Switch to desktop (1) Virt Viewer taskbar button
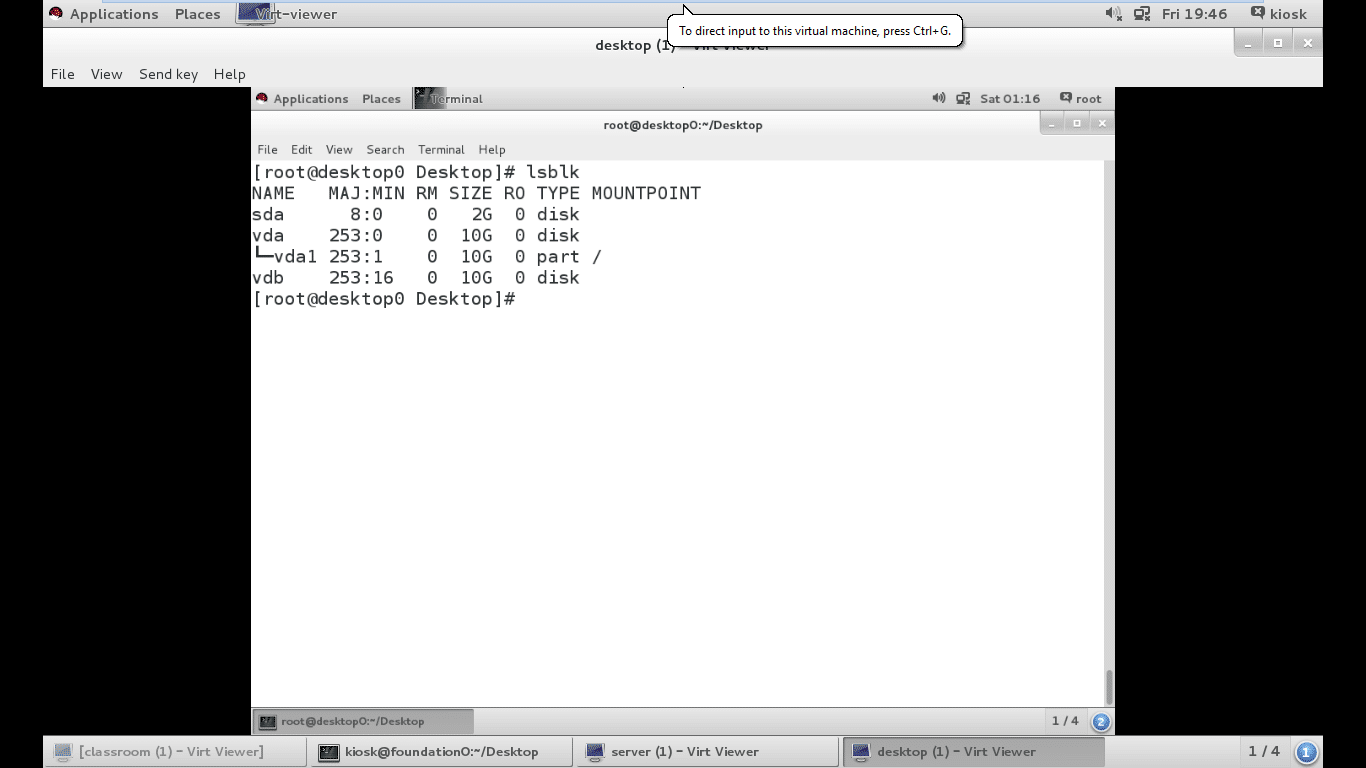Image resolution: width=1366 pixels, height=768 pixels. [975, 752]
